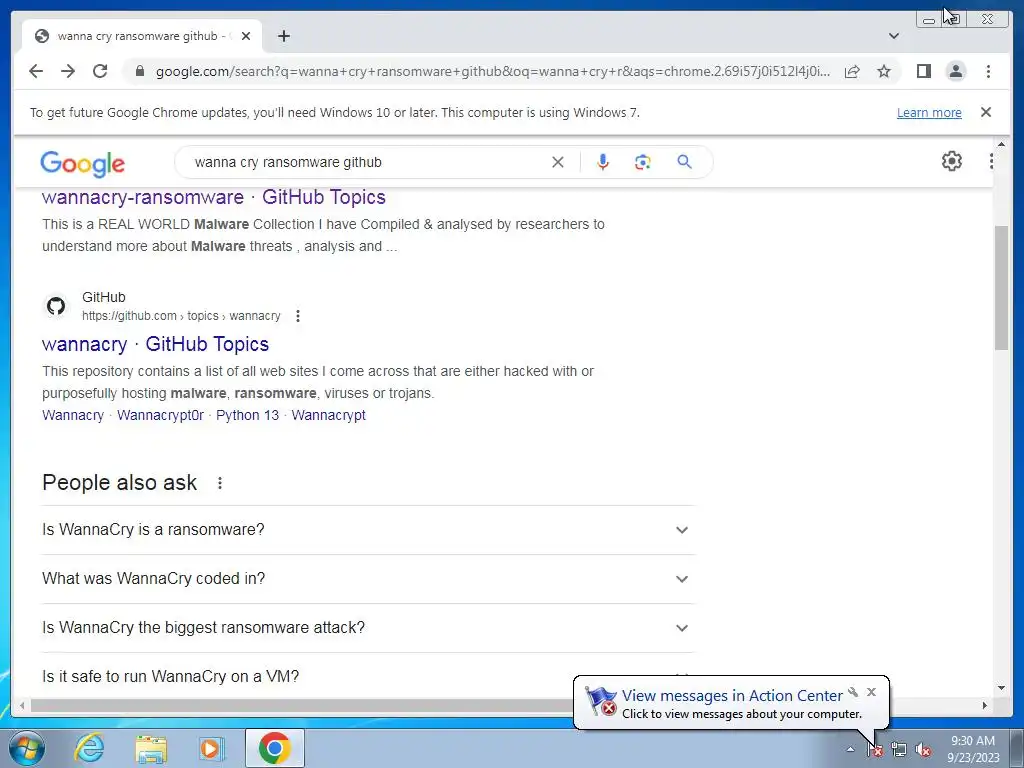The image size is (1024, 768).
Task: Click horizontal scrollbar right arrow
Action: tap(985, 705)
